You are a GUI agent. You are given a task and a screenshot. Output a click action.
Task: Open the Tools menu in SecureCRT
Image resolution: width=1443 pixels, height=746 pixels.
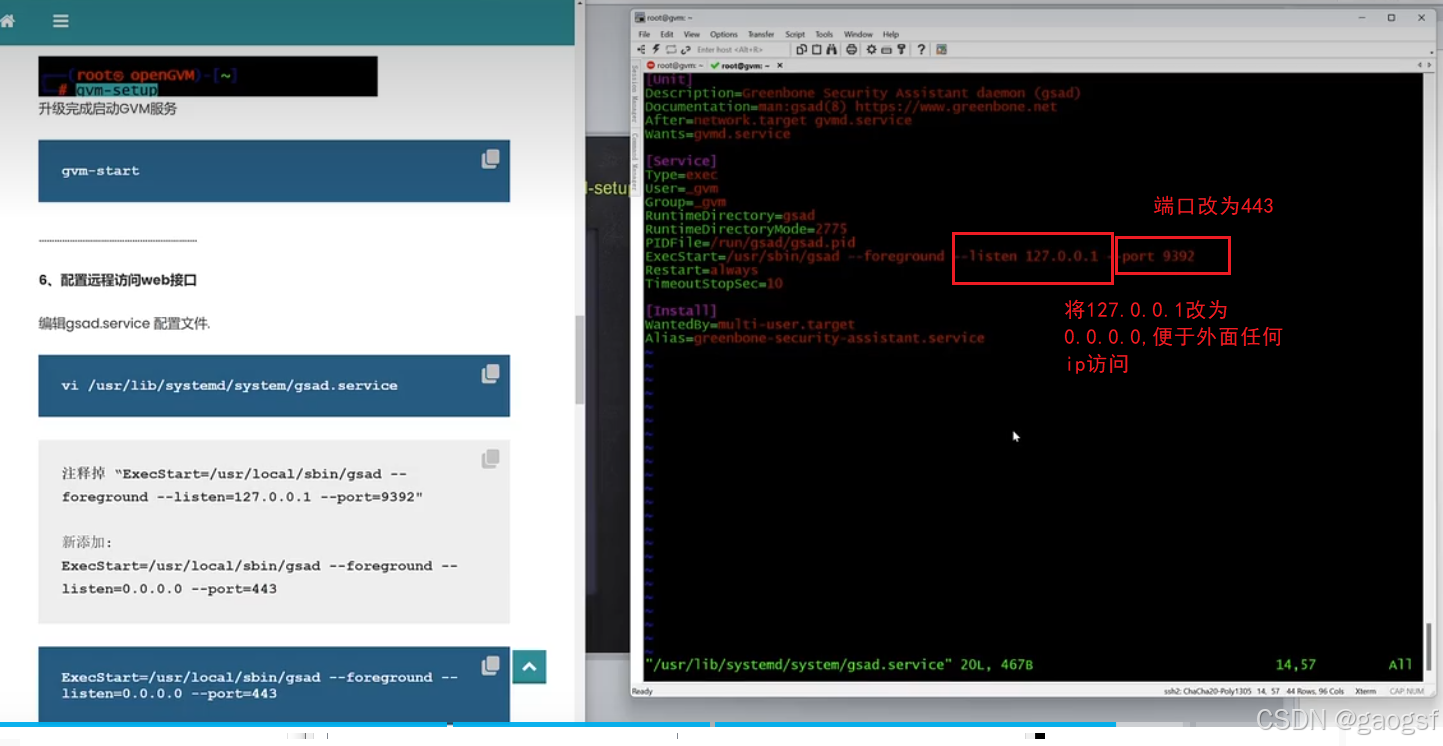pyautogui.click(x=824, y=34)
